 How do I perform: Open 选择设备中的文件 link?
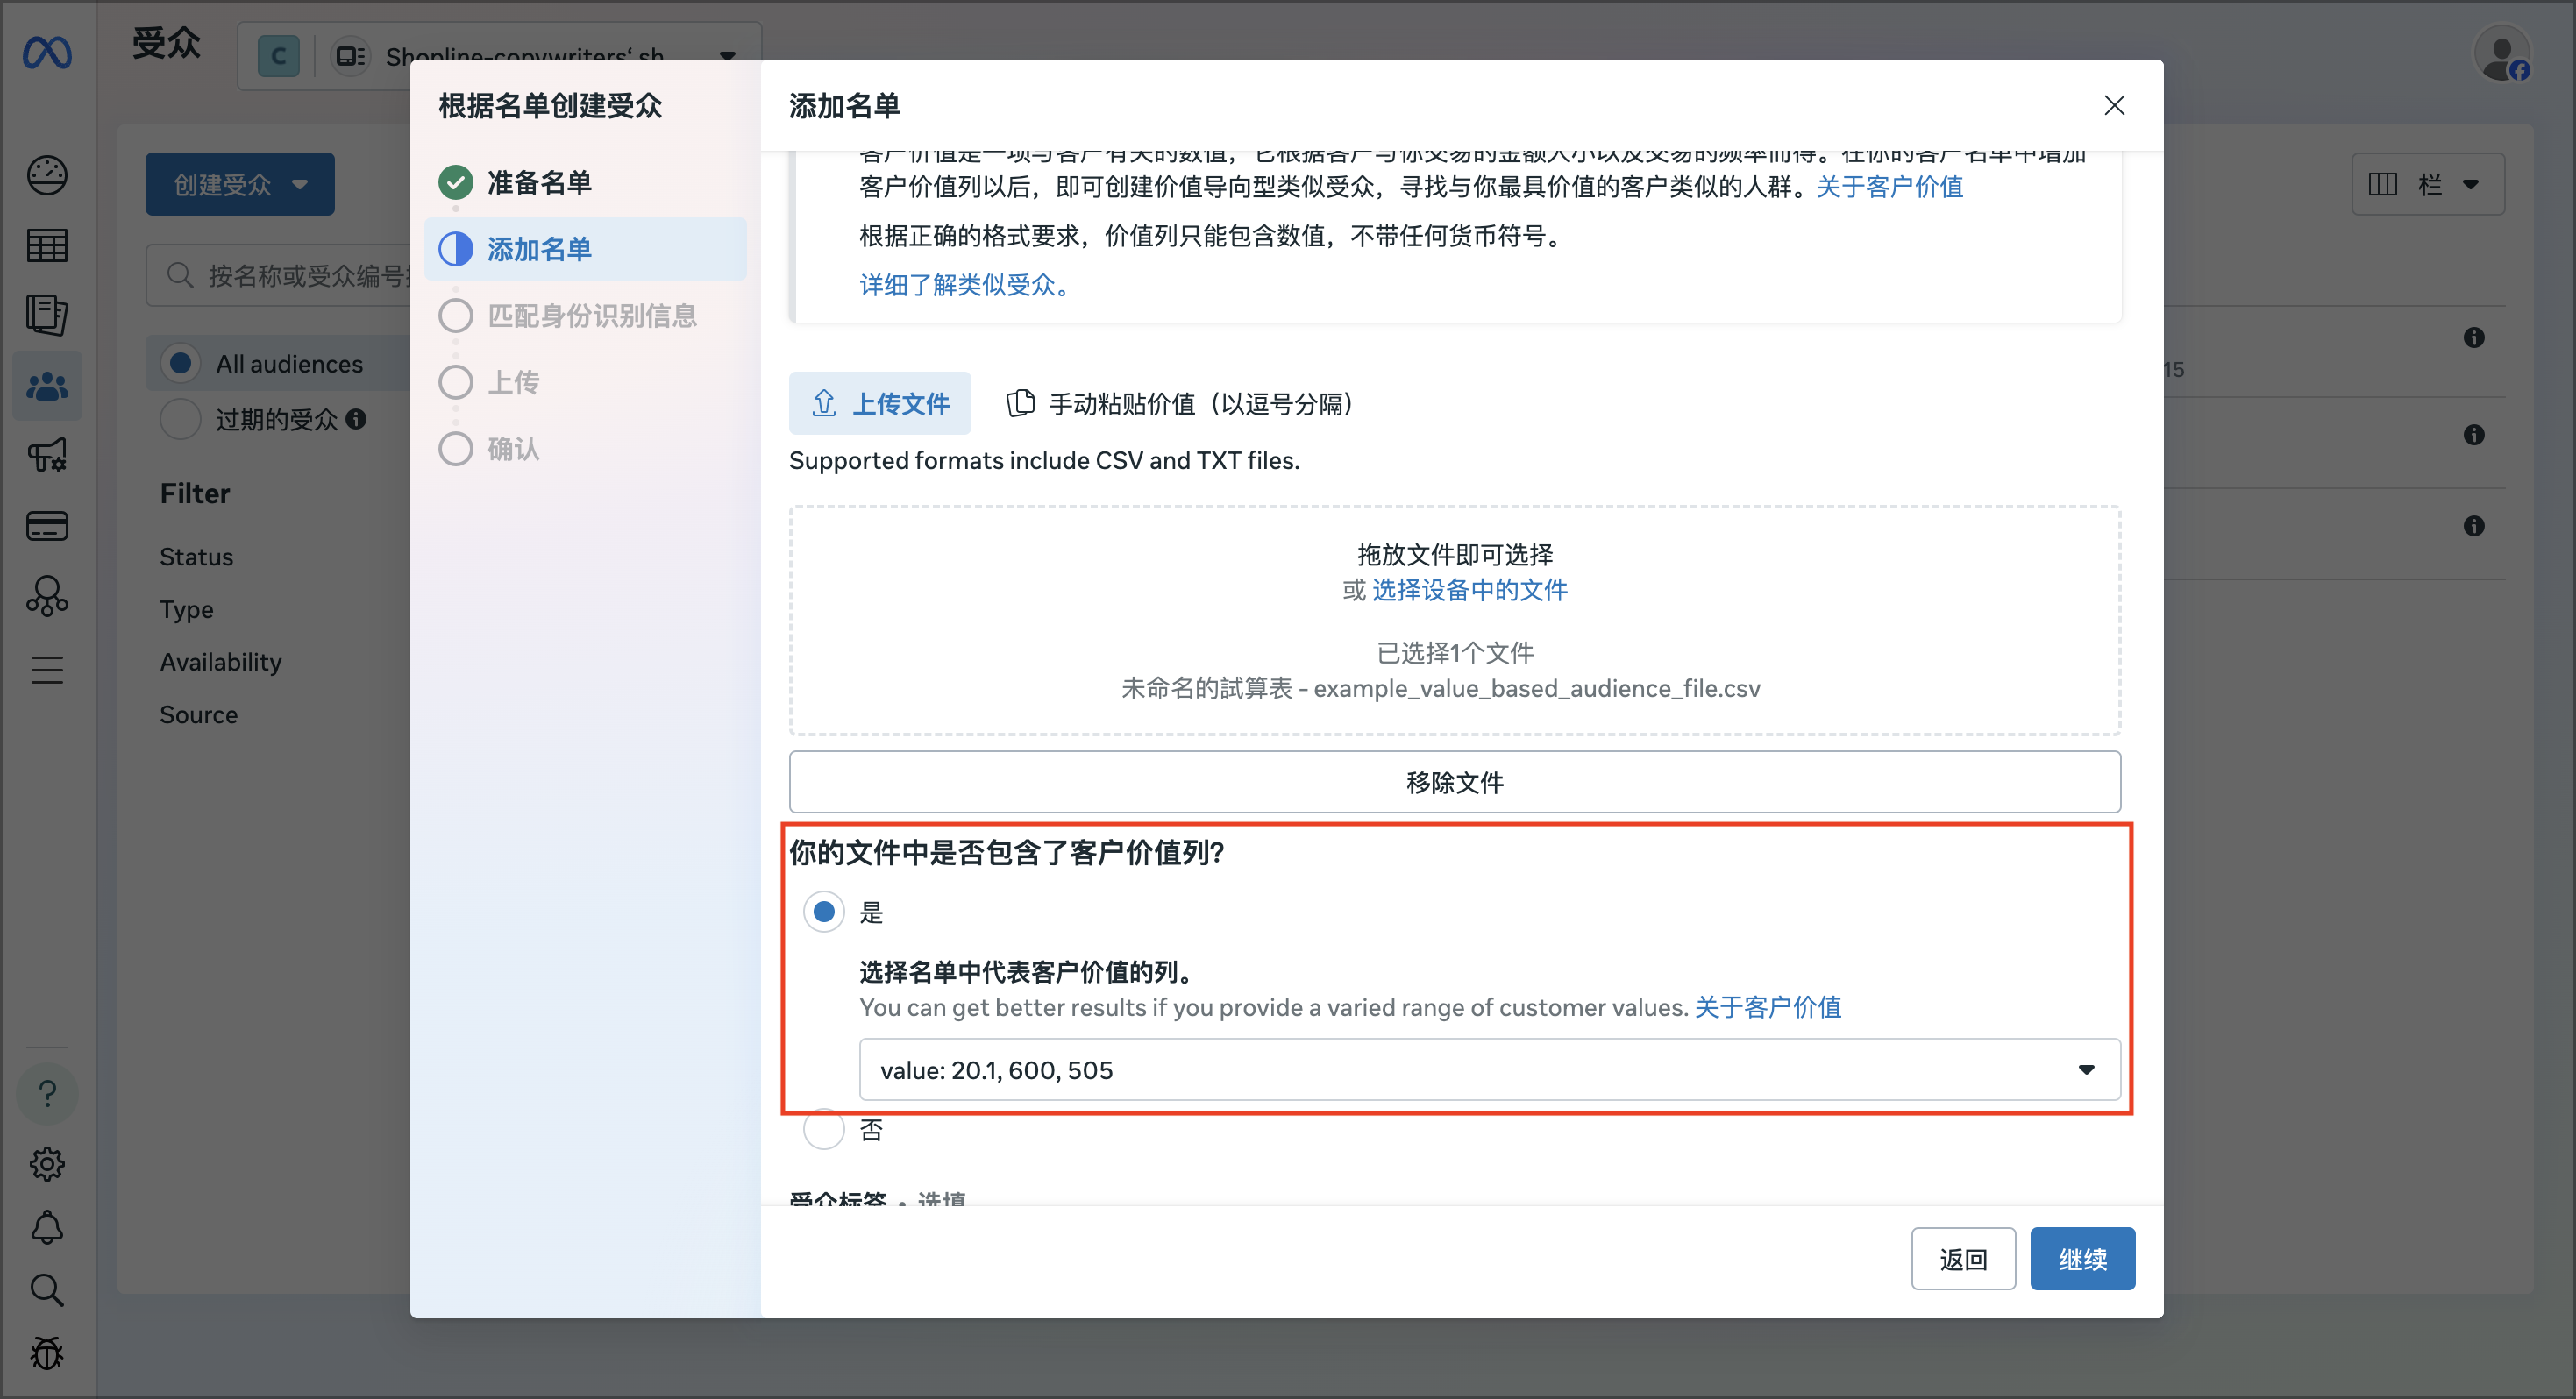pyautogui.click(x=1470, y=590)
